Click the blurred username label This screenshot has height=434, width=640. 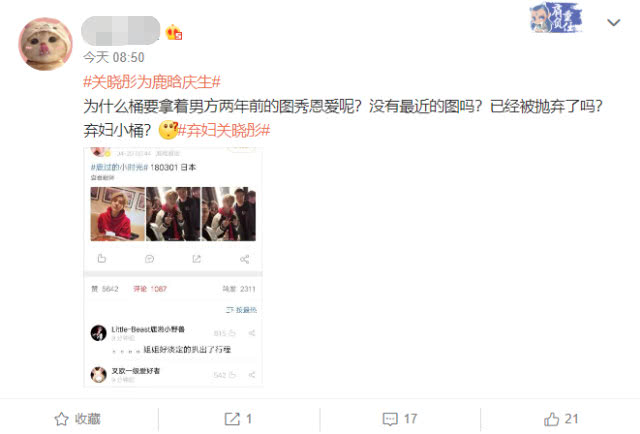121,31
